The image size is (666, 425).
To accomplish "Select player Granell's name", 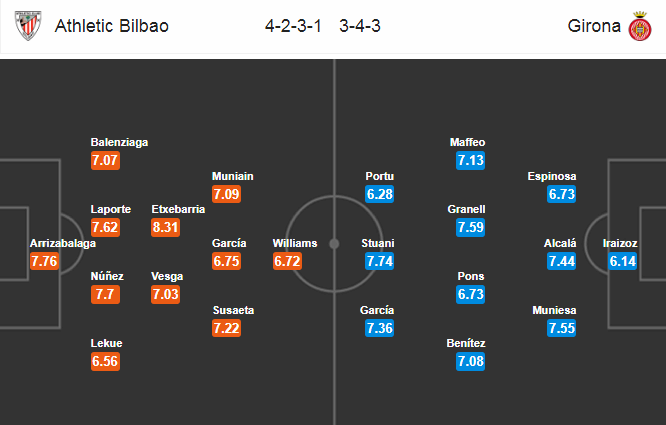I will coord(466,209).
